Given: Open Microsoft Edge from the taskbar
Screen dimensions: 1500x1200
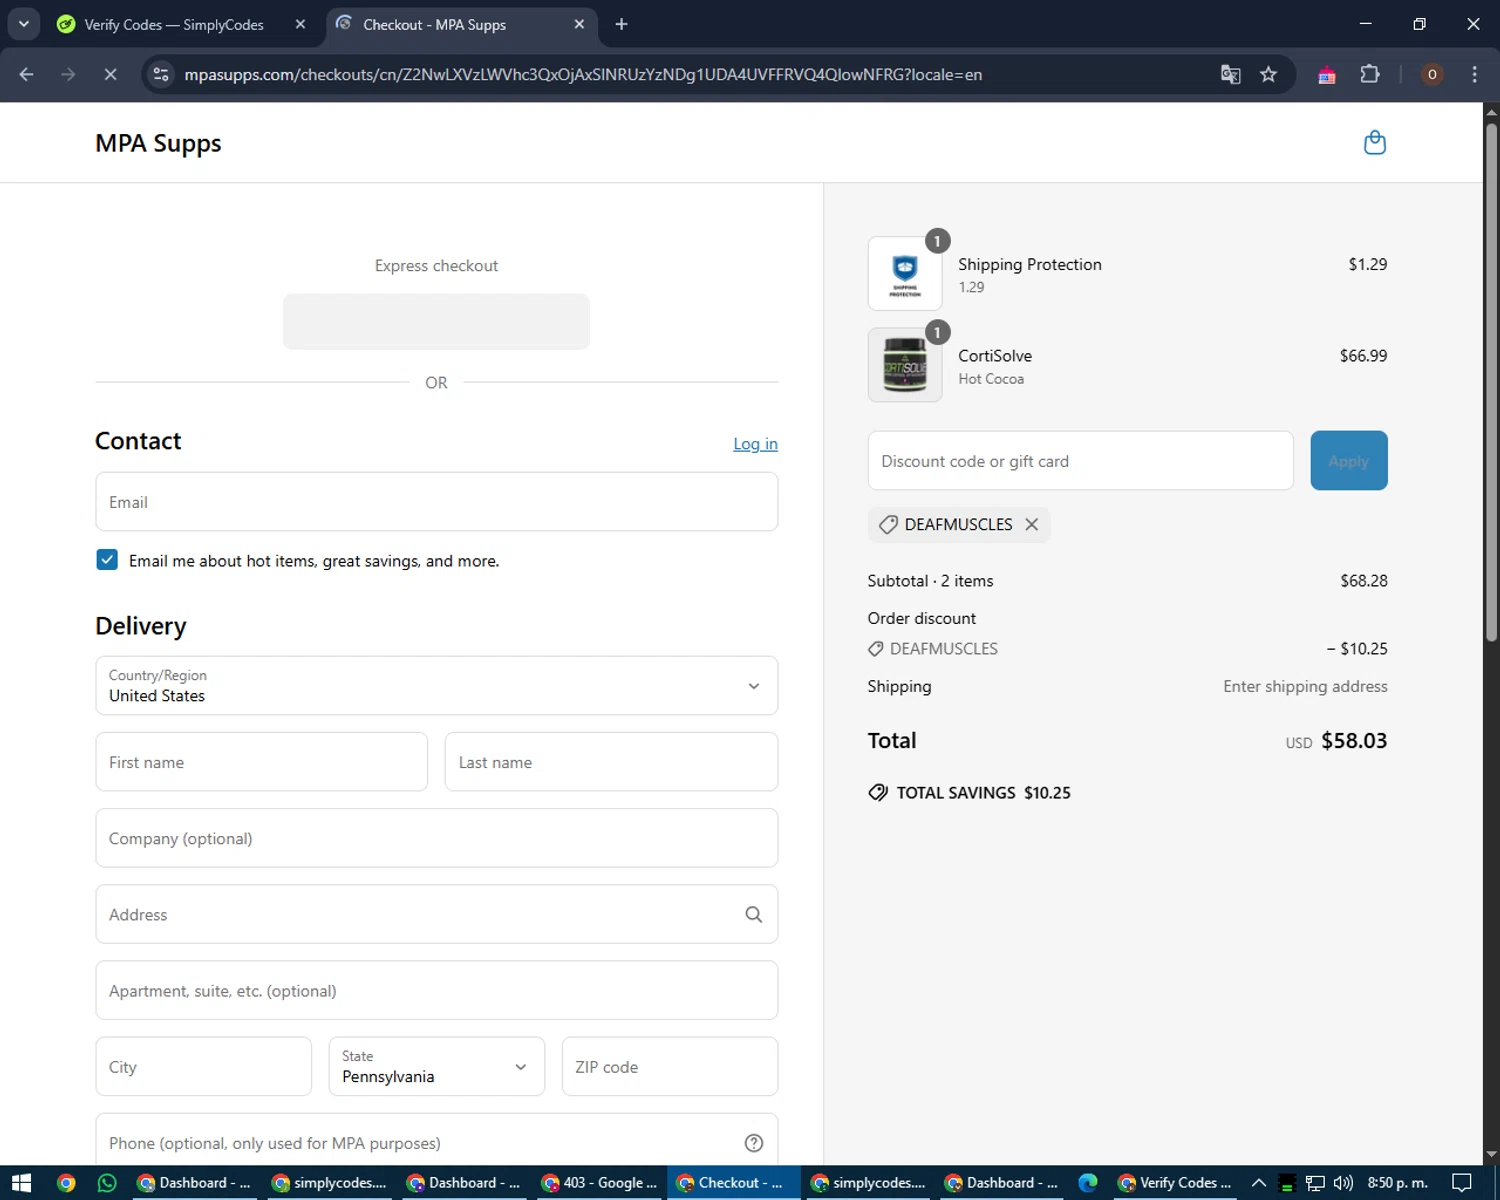Looking at the screenshot, I should coord(1088,1183).
